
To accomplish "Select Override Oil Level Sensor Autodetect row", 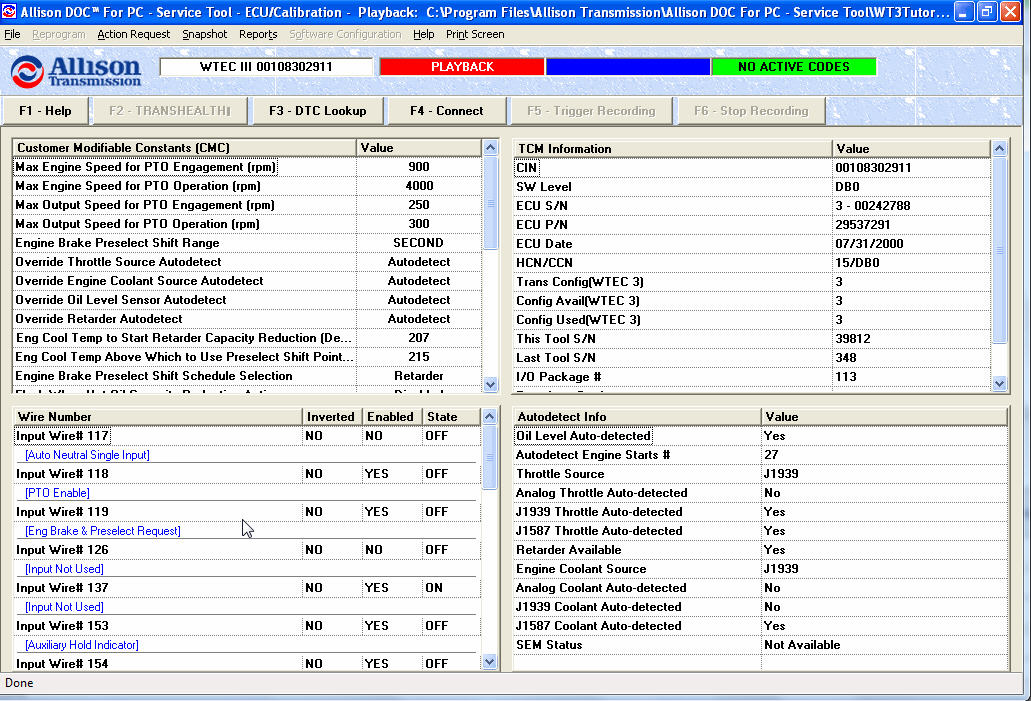I will point(247,300).
